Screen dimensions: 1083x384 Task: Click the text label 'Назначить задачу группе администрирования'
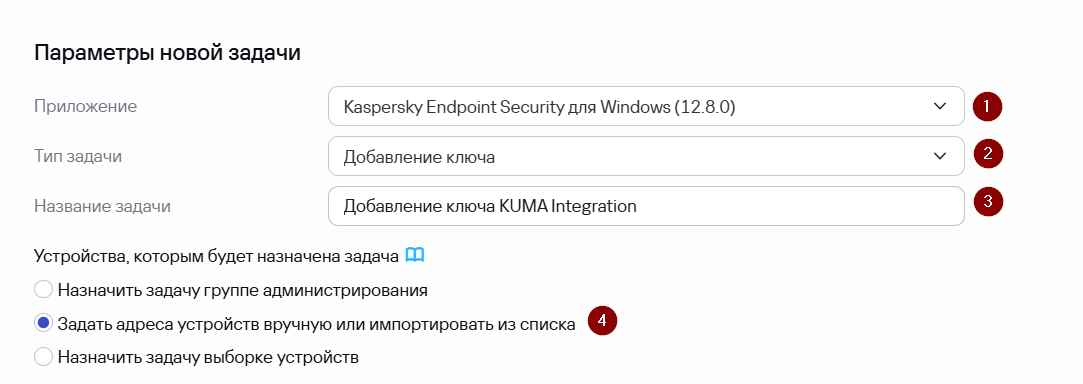pos(242,290)
